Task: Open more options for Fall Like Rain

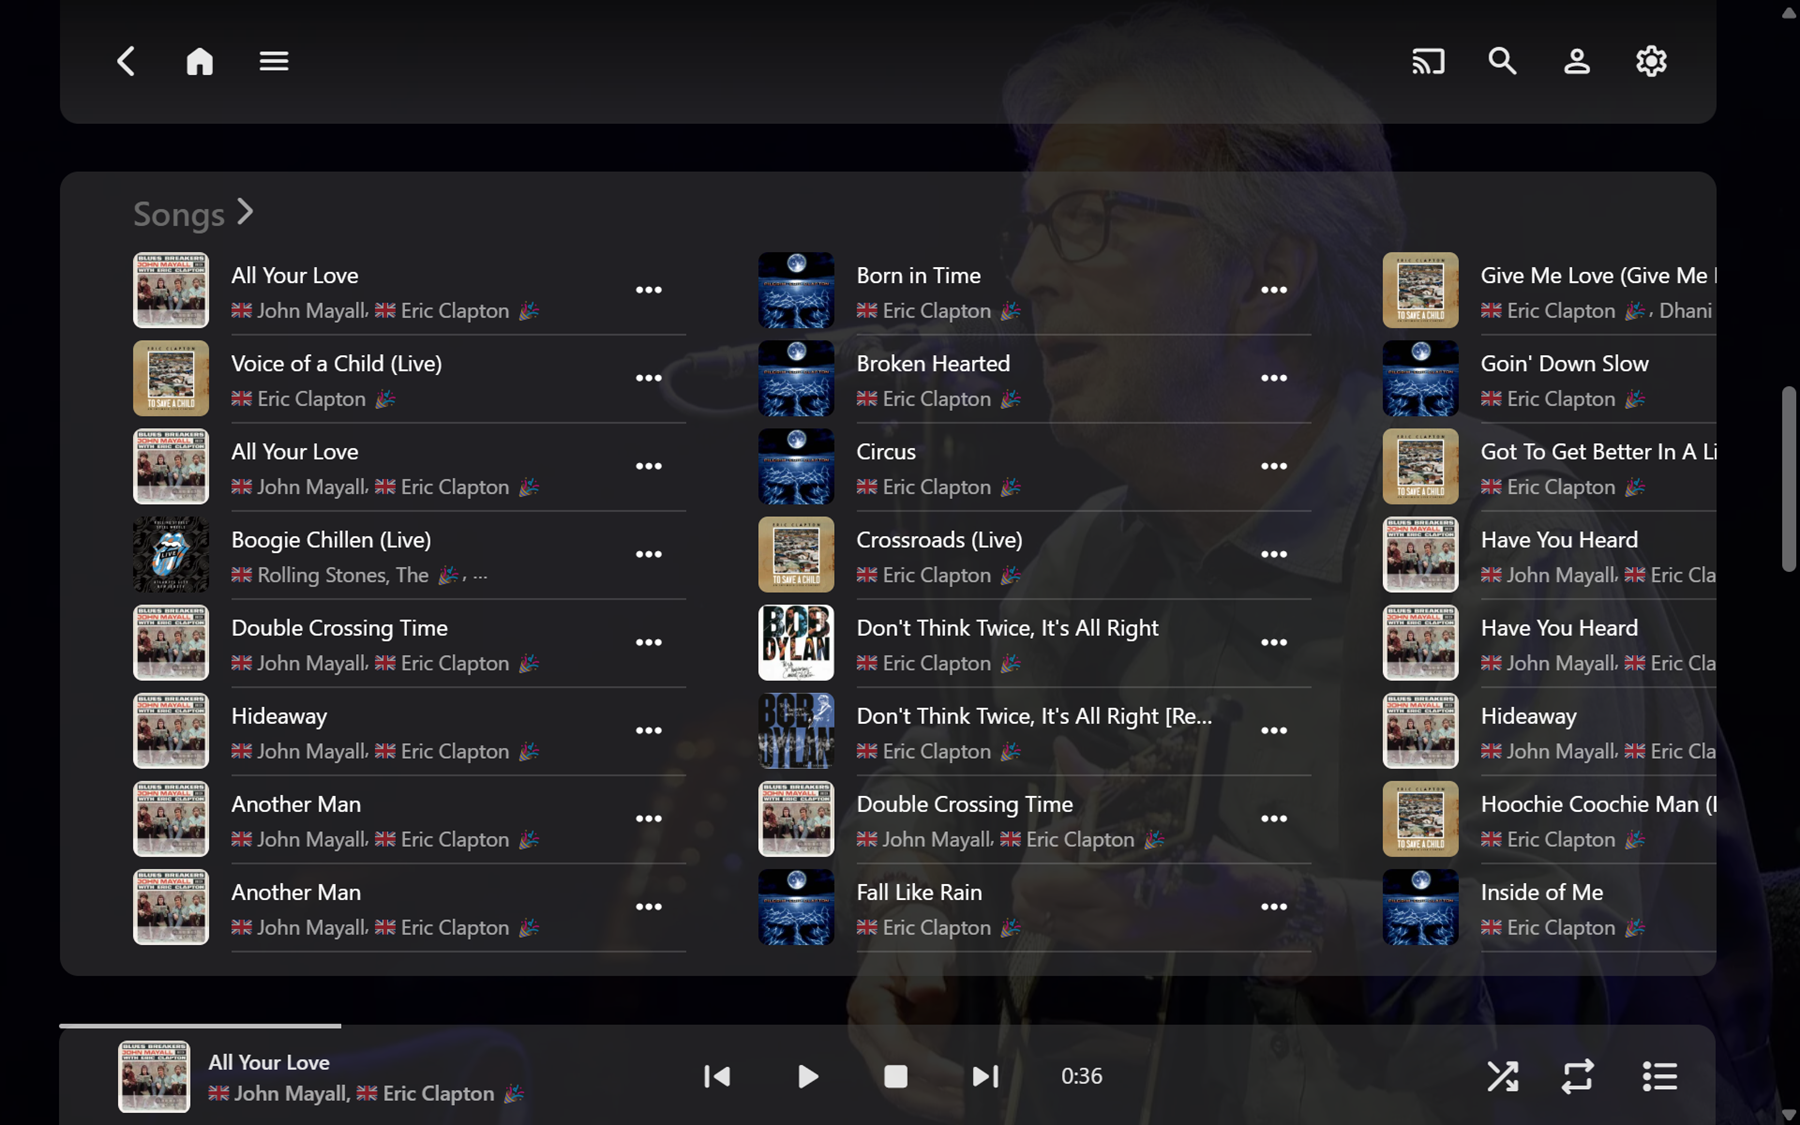Action: (1274, 907)
